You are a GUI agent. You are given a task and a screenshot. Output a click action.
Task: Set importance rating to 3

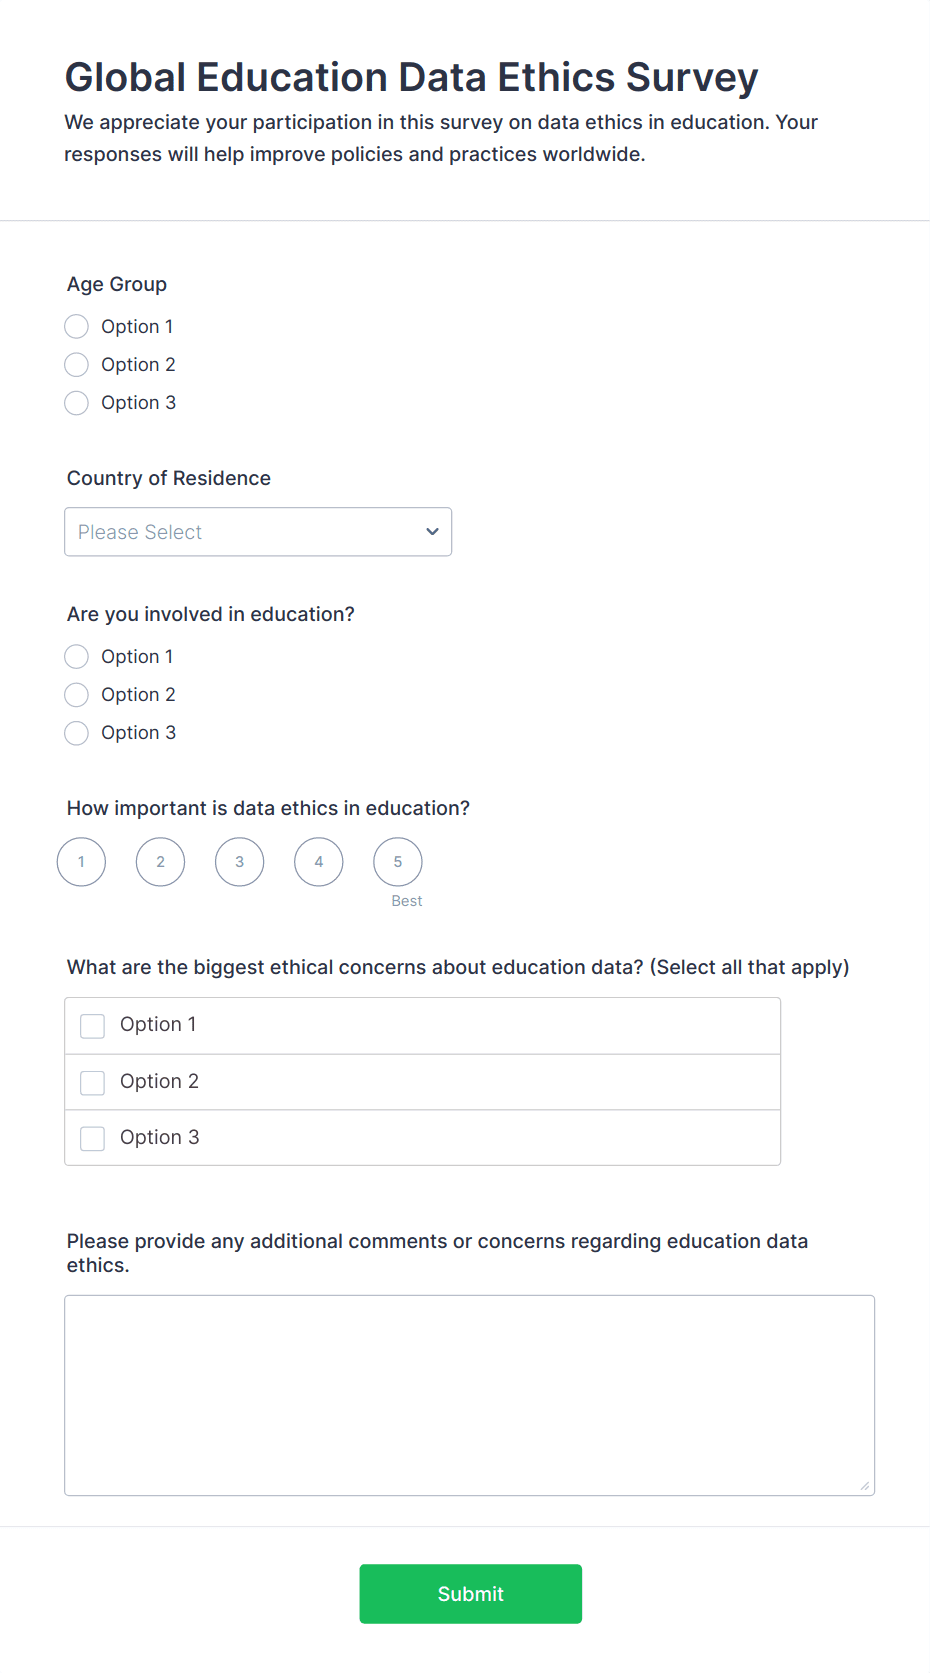pos(239,862)
